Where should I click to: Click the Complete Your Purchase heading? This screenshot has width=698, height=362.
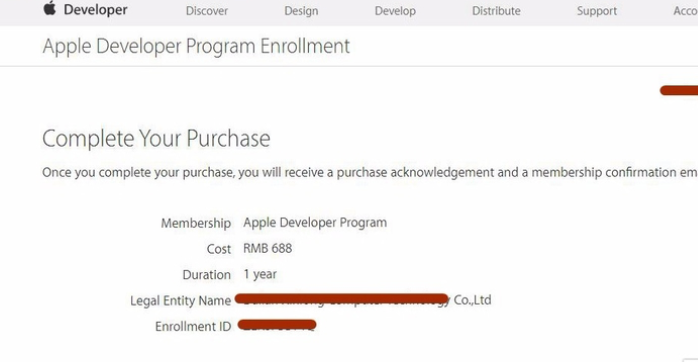pos(156,138)
